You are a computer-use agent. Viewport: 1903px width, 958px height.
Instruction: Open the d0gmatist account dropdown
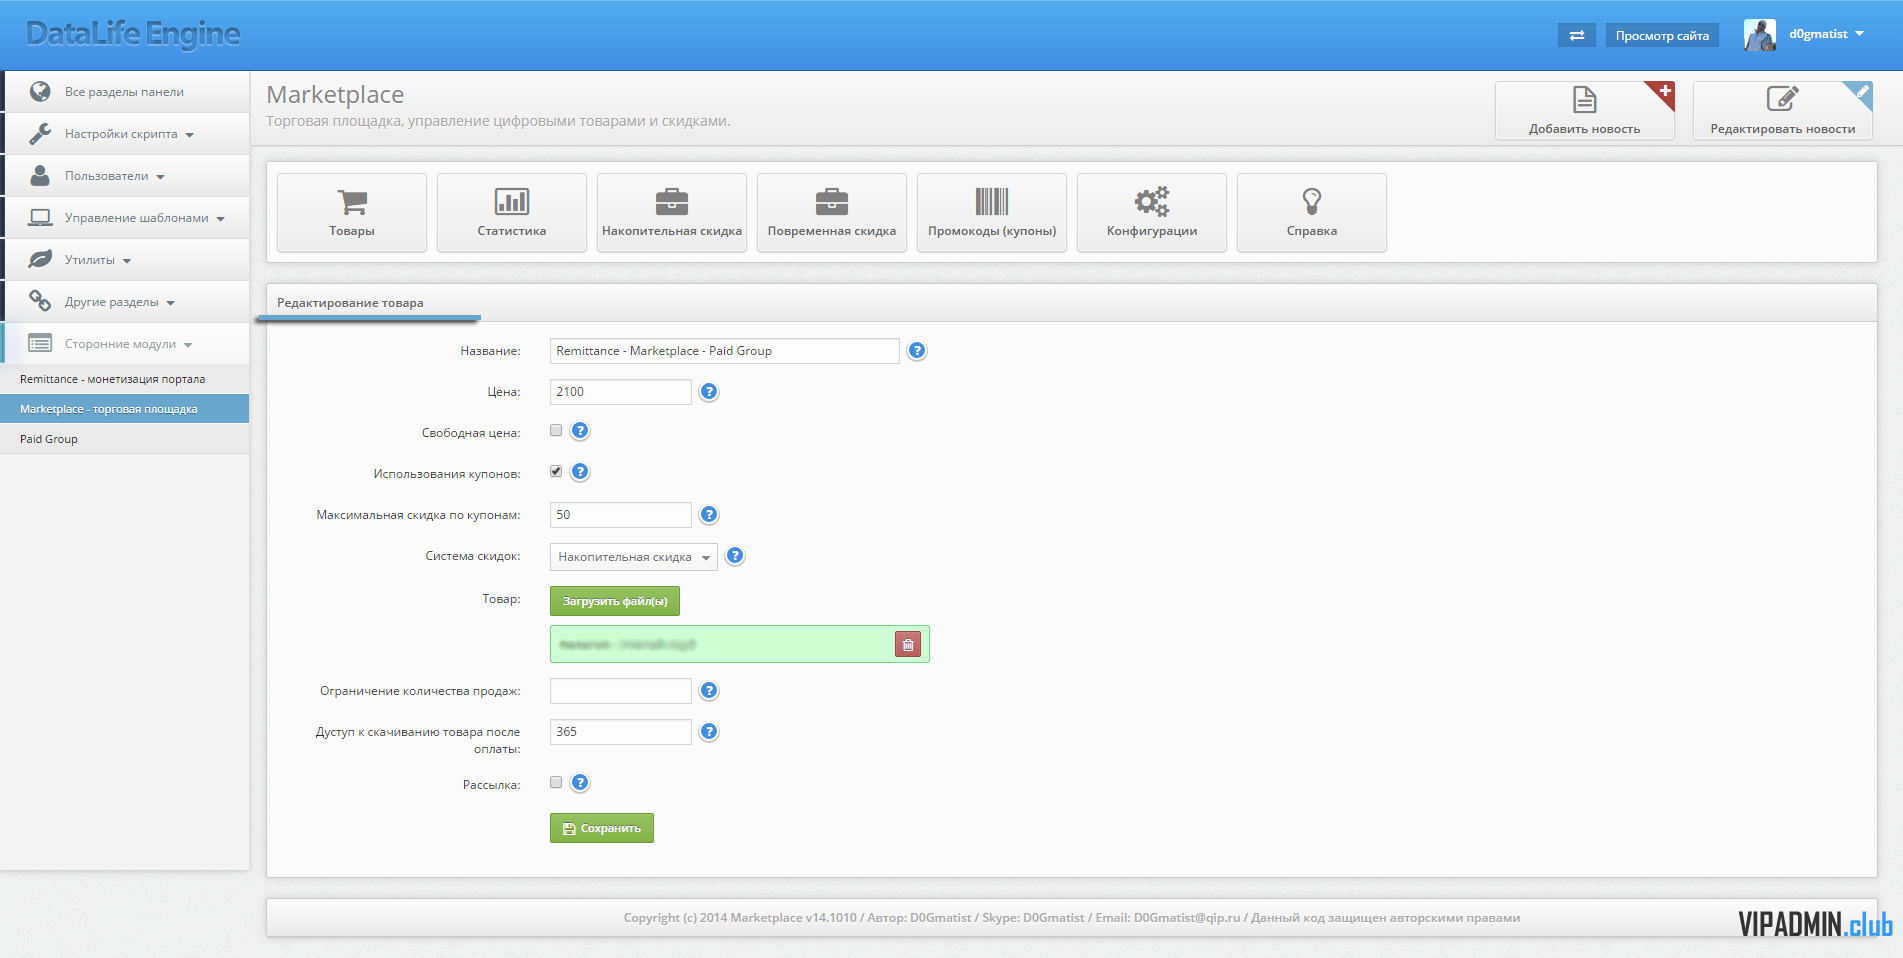click(x=1826, y=34)
